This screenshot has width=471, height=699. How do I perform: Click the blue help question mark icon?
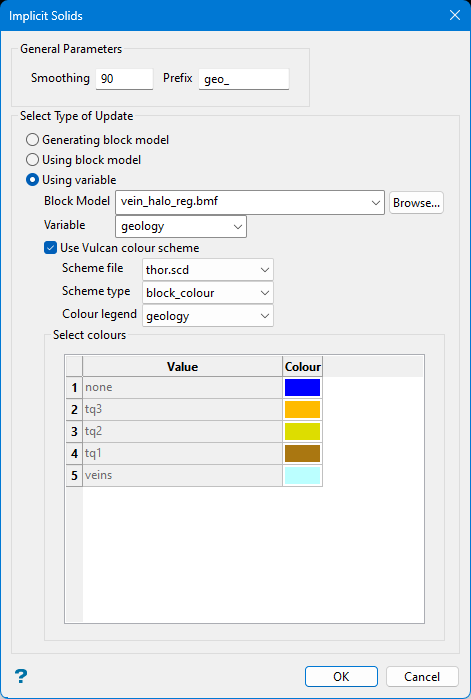21,676
